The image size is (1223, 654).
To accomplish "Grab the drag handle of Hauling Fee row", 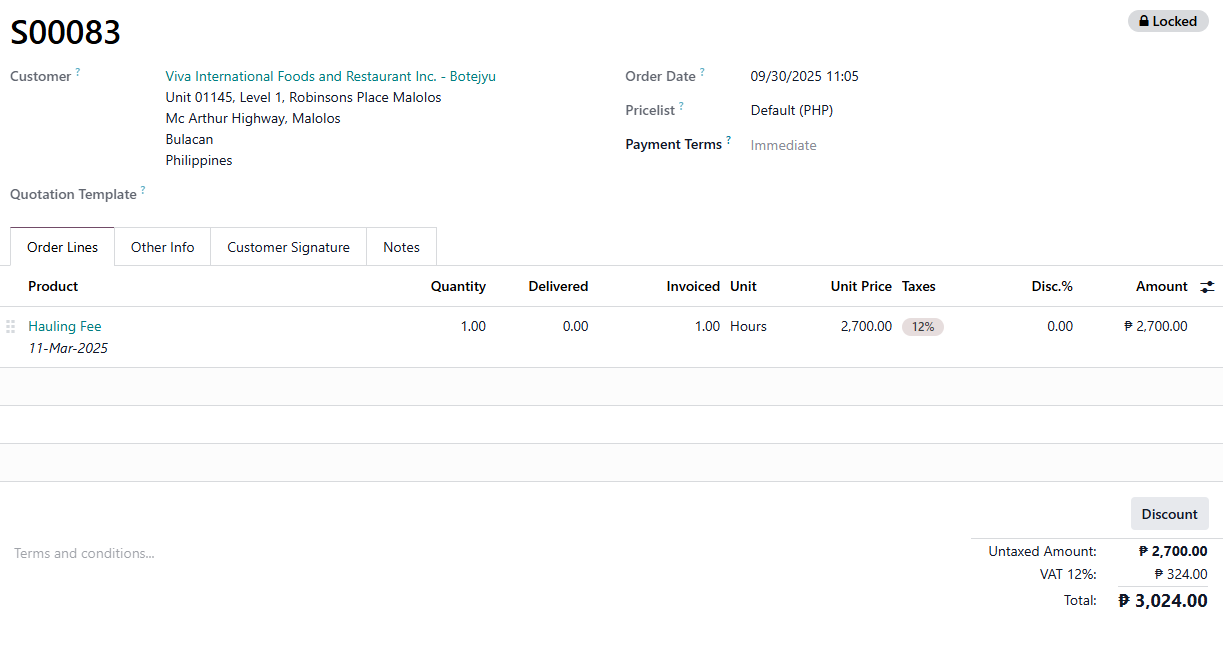I will tap(11, 327).
